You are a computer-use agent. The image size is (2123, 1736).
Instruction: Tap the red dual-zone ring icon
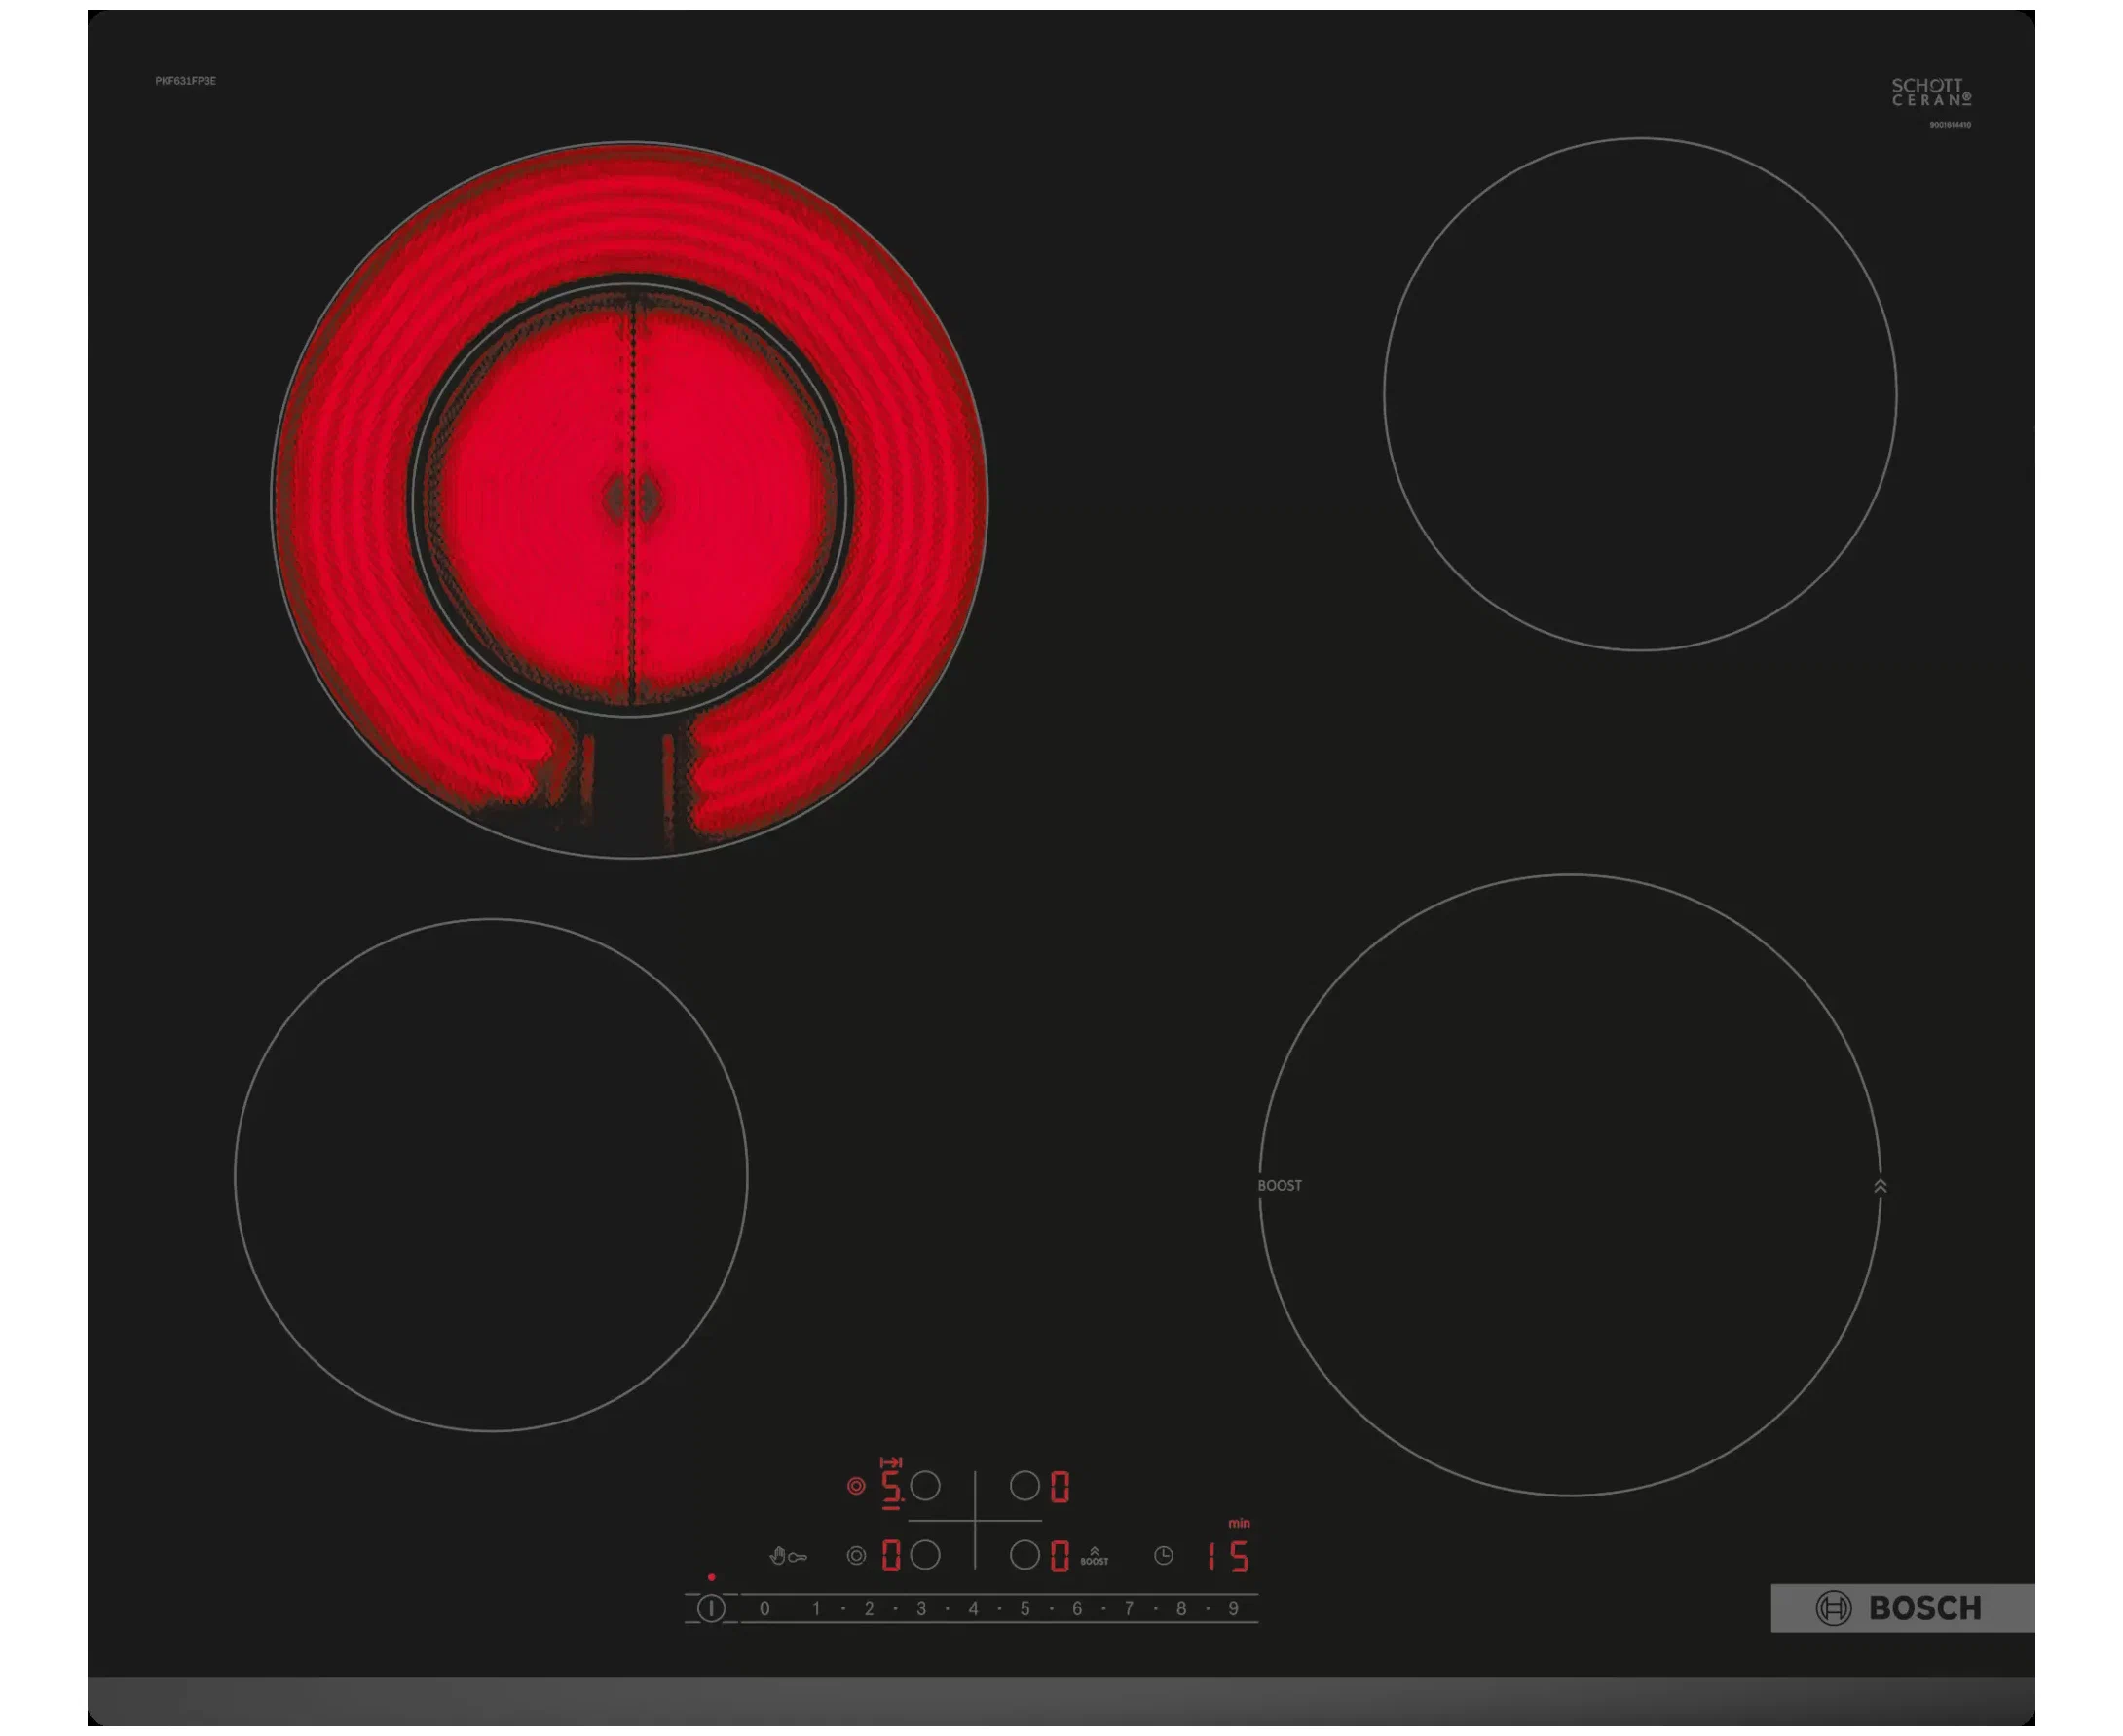coord(855,1486)
